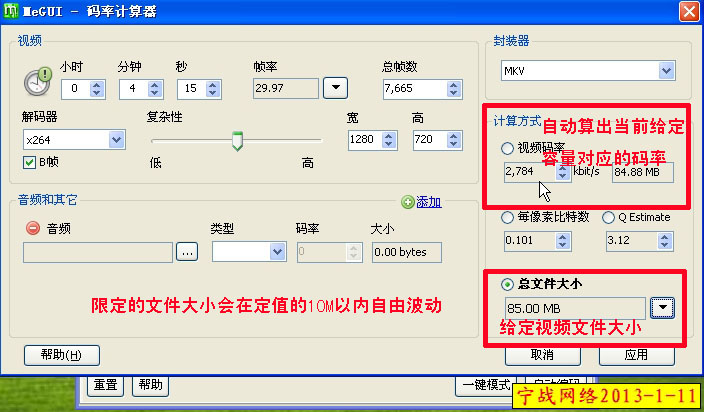Click the audio 码率 bitrate field

(x=330, y=252)
